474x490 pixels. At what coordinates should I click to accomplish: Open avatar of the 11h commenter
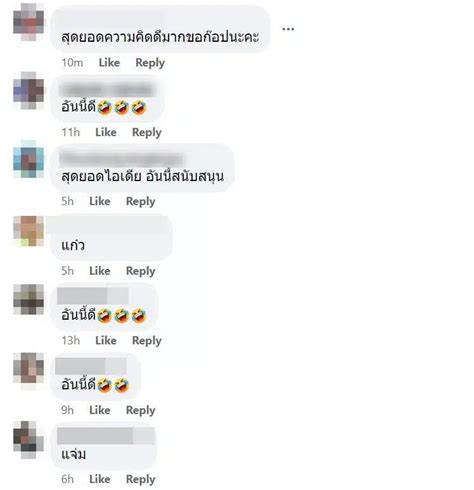(x=29, y=90)
